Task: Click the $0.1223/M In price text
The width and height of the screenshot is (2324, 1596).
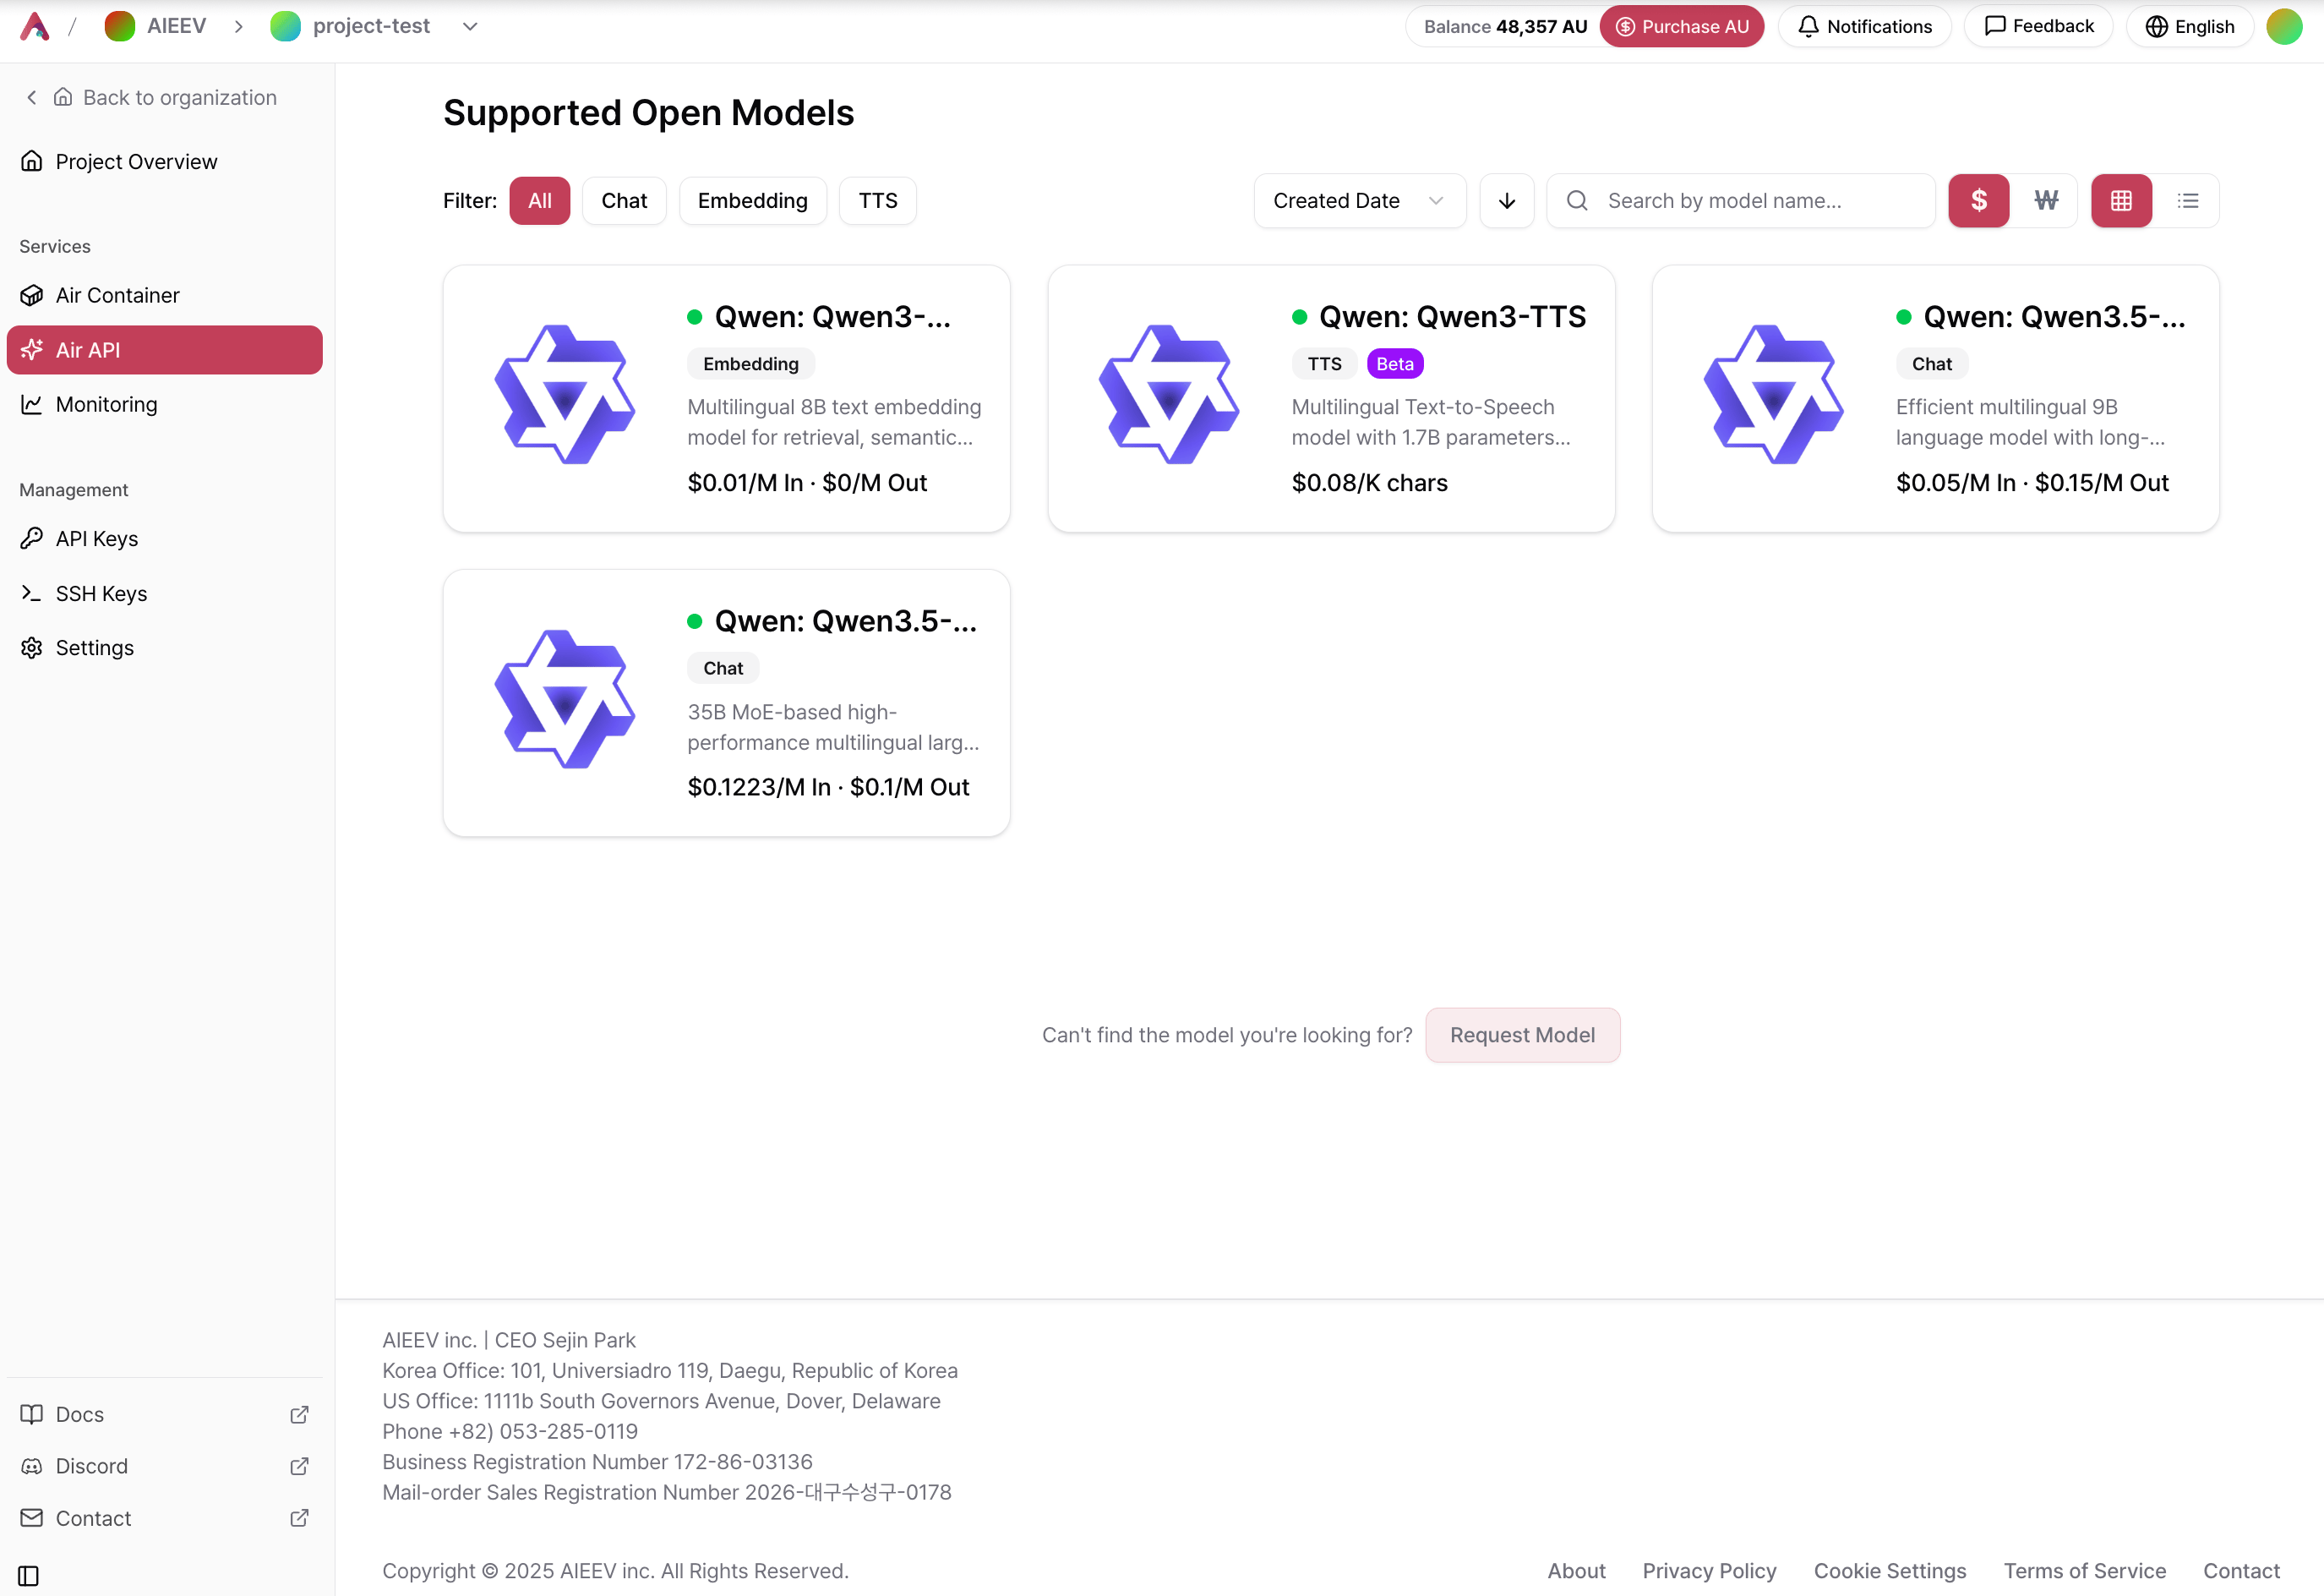Action: pos(759,787)
